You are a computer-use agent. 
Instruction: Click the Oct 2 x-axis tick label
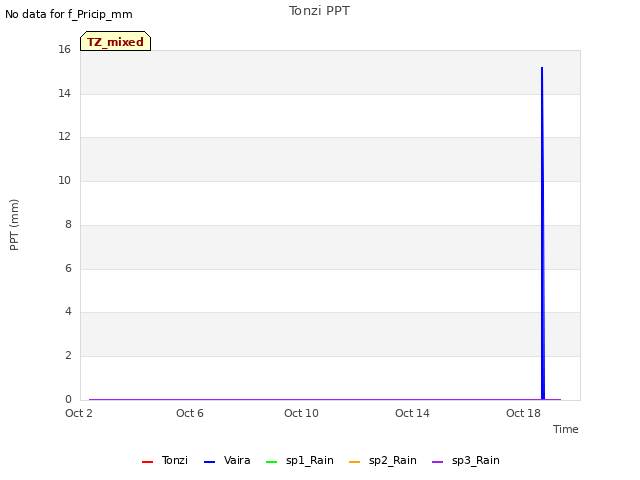(79, 413)
